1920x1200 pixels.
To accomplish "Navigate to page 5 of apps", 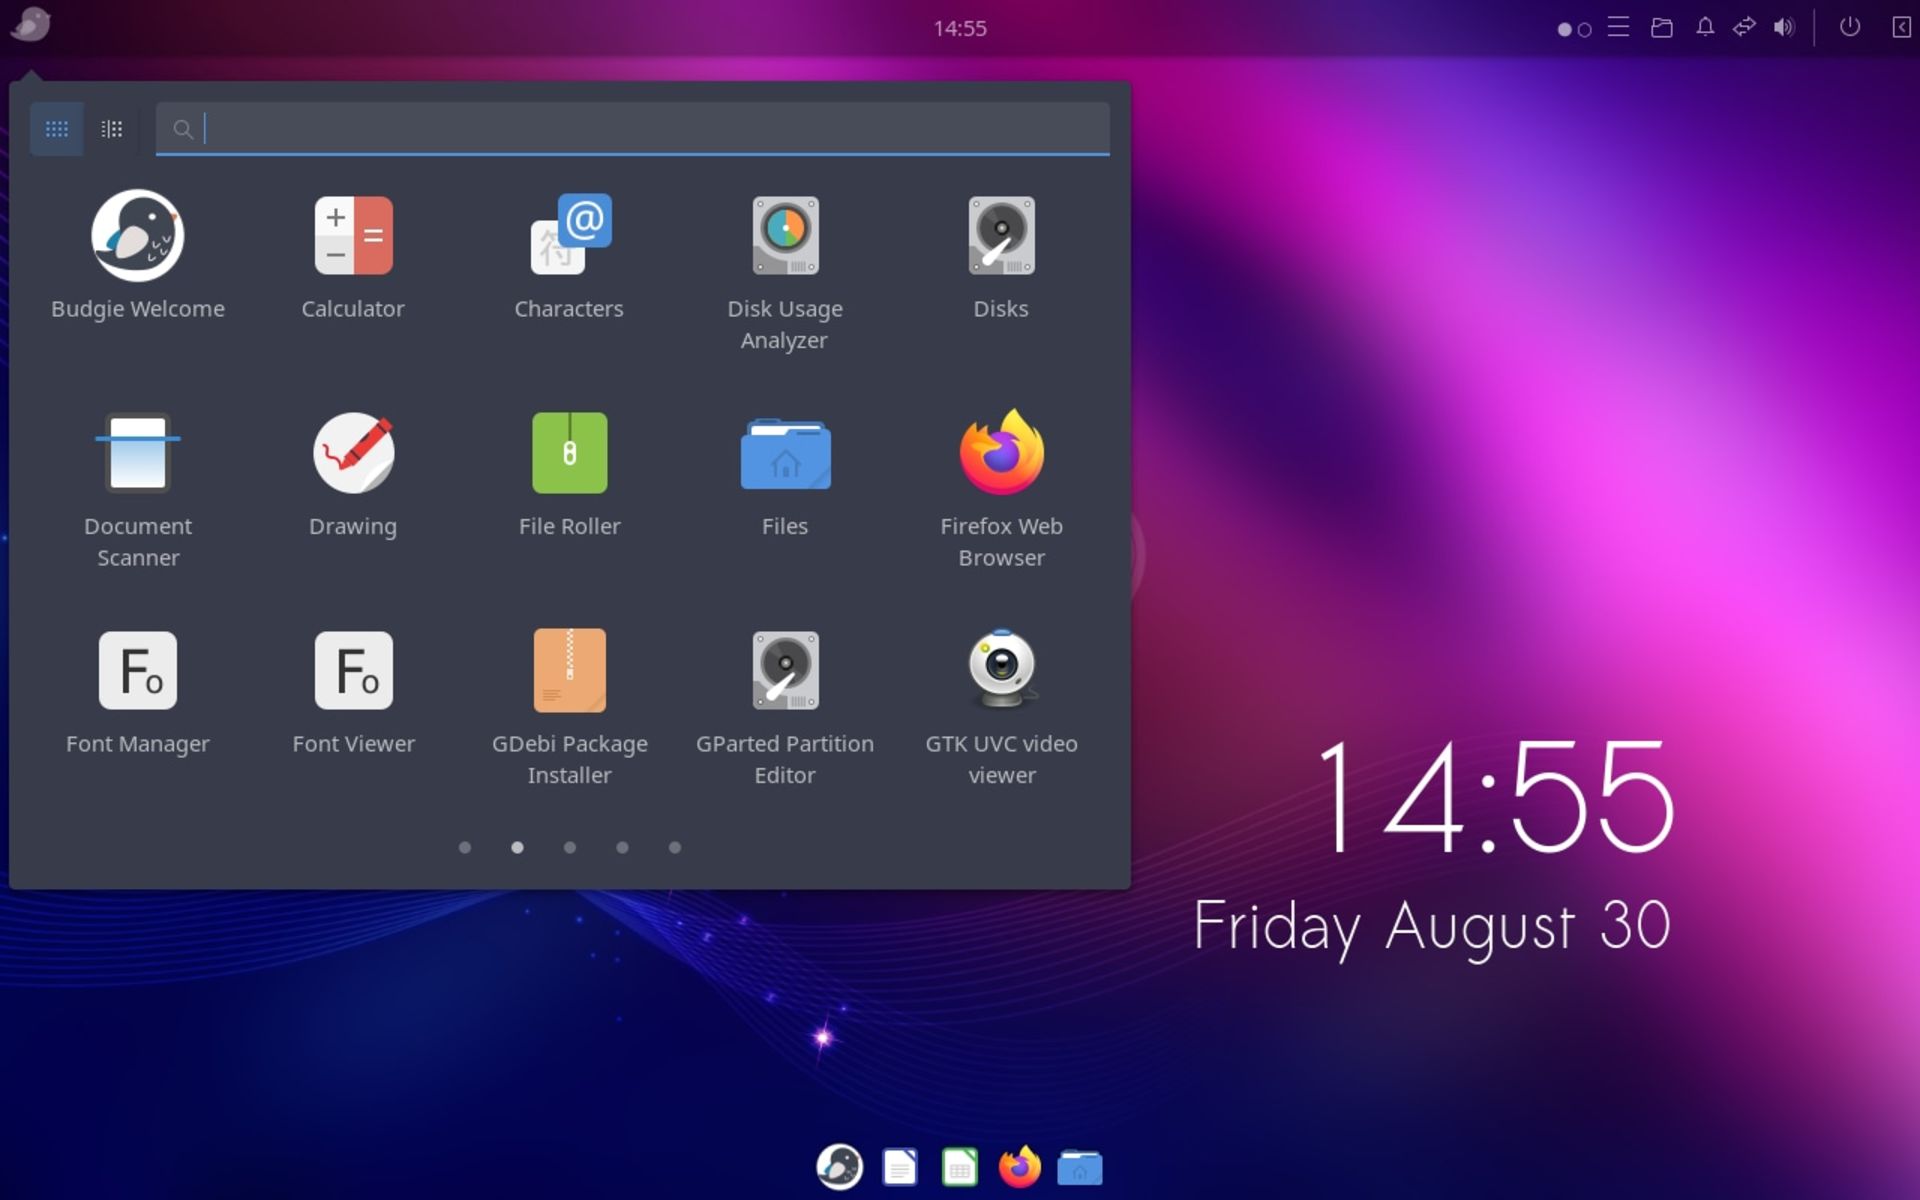I will pos(675,846).
